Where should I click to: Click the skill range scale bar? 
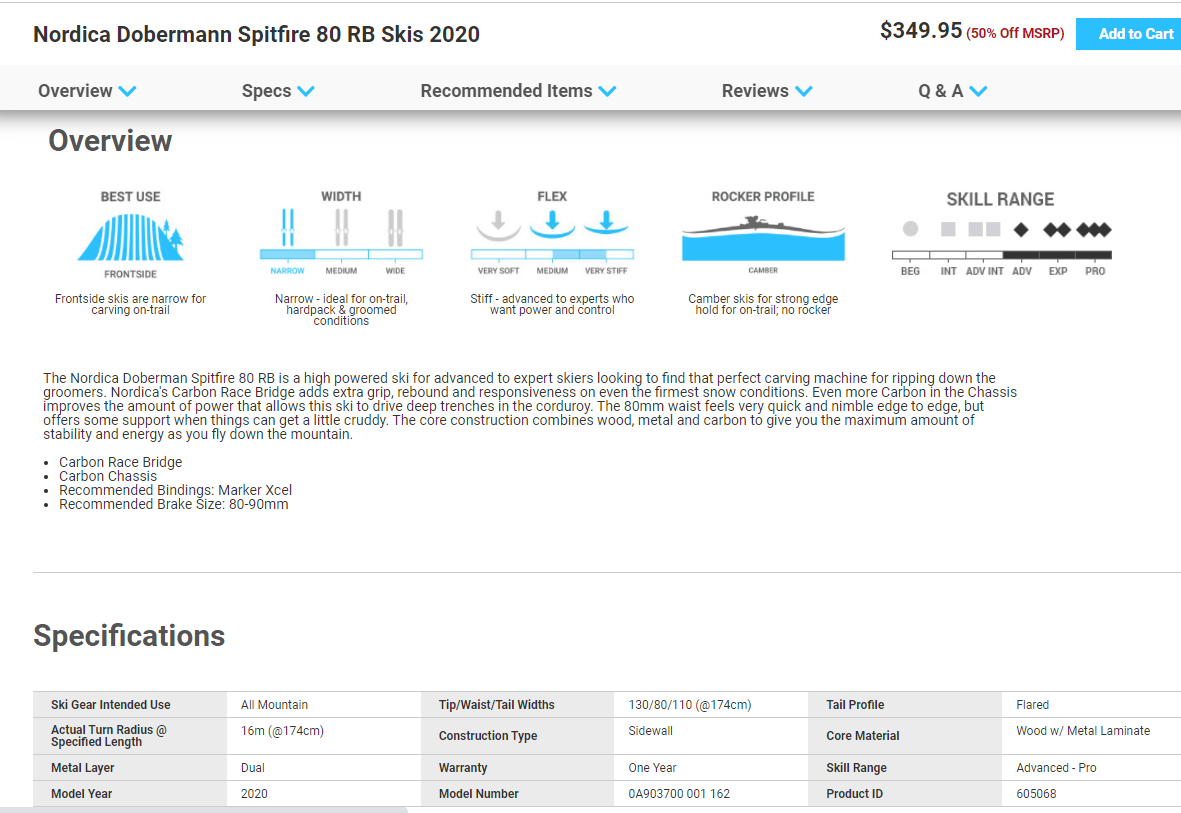1002,255
